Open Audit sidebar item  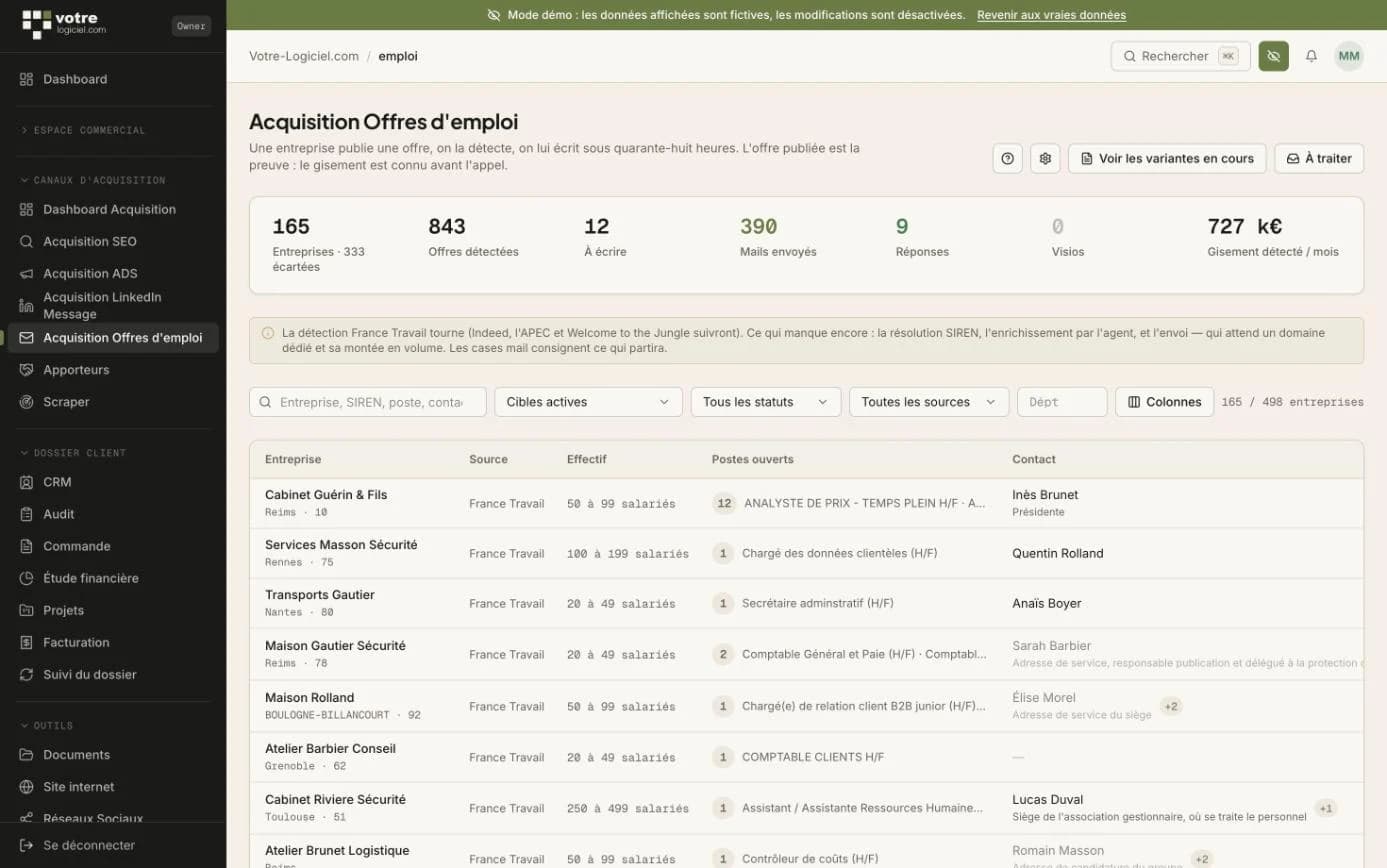(x=113, y=514)
